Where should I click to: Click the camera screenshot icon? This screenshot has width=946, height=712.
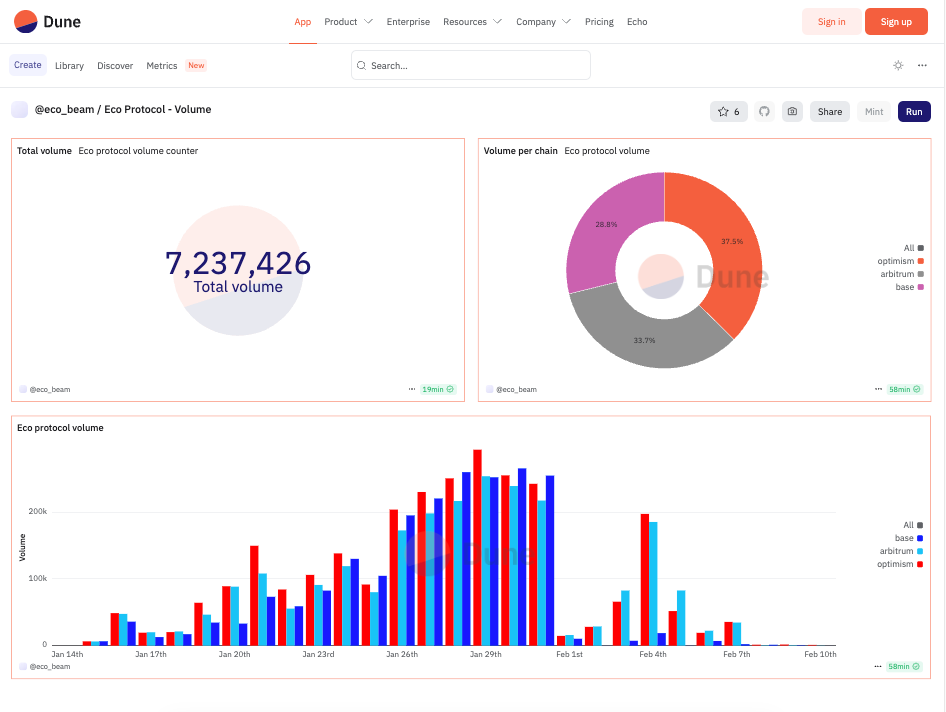792,112
